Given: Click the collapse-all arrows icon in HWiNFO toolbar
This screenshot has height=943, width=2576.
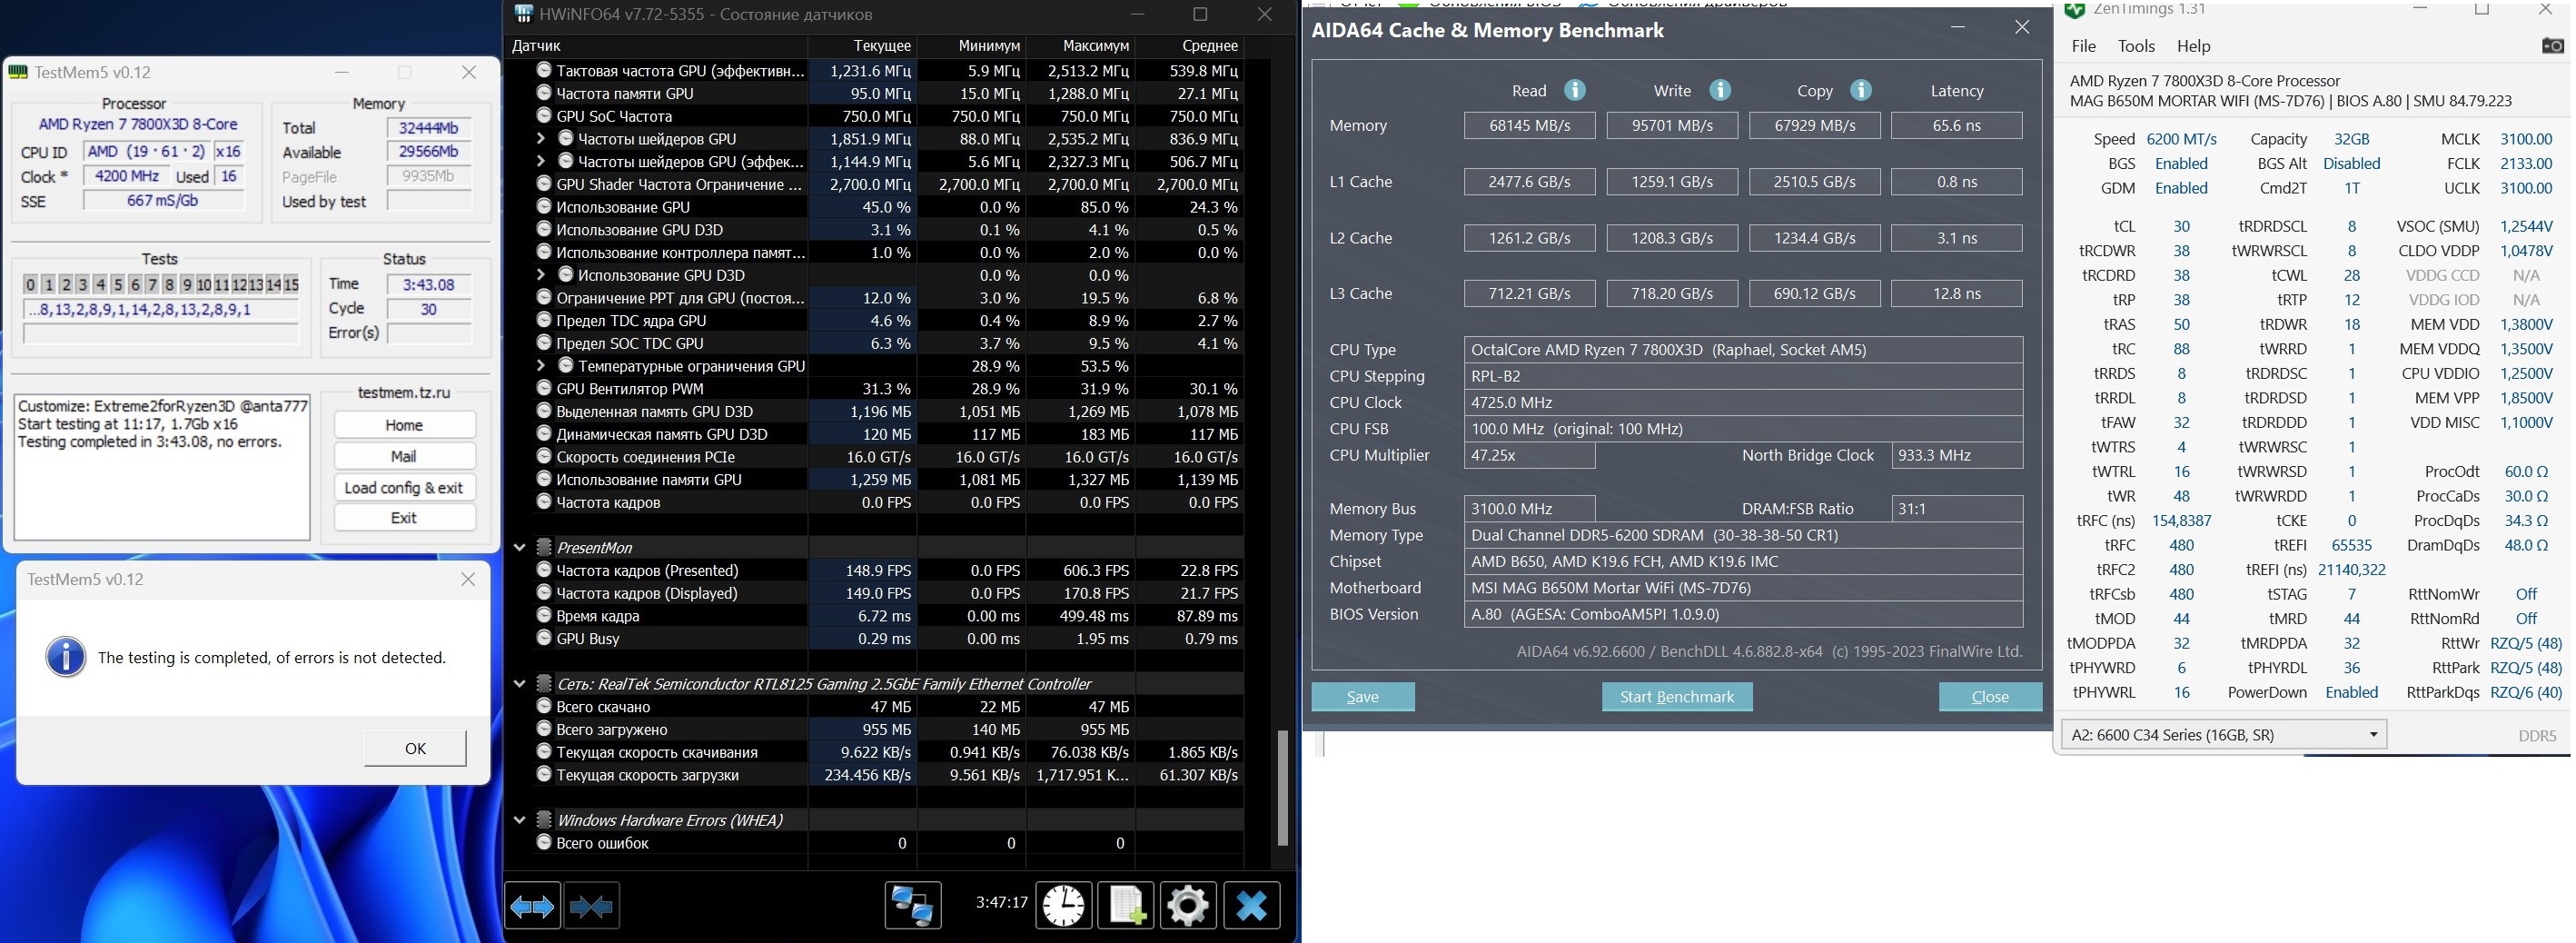Looking at the screenshot, I should coord(591,907).
